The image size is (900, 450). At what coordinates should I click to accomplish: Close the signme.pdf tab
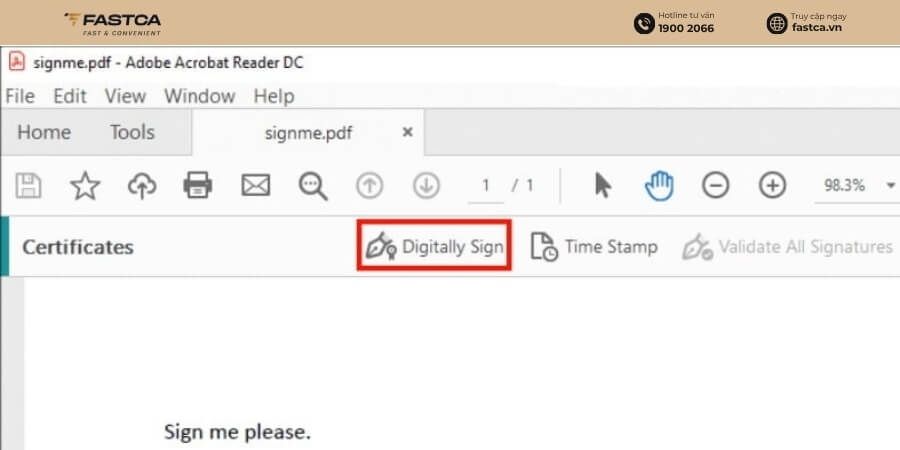click(408, 132)
